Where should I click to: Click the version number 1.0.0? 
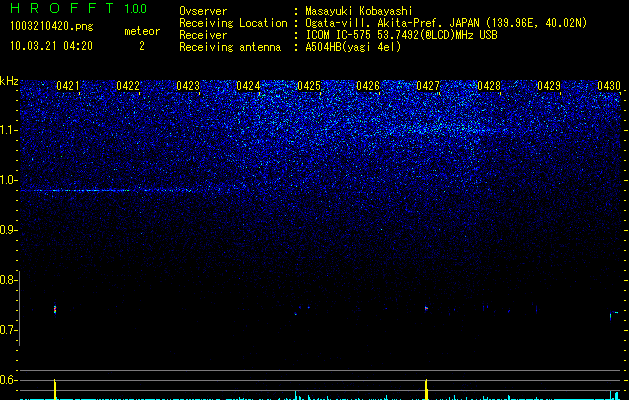click(136, 9)
